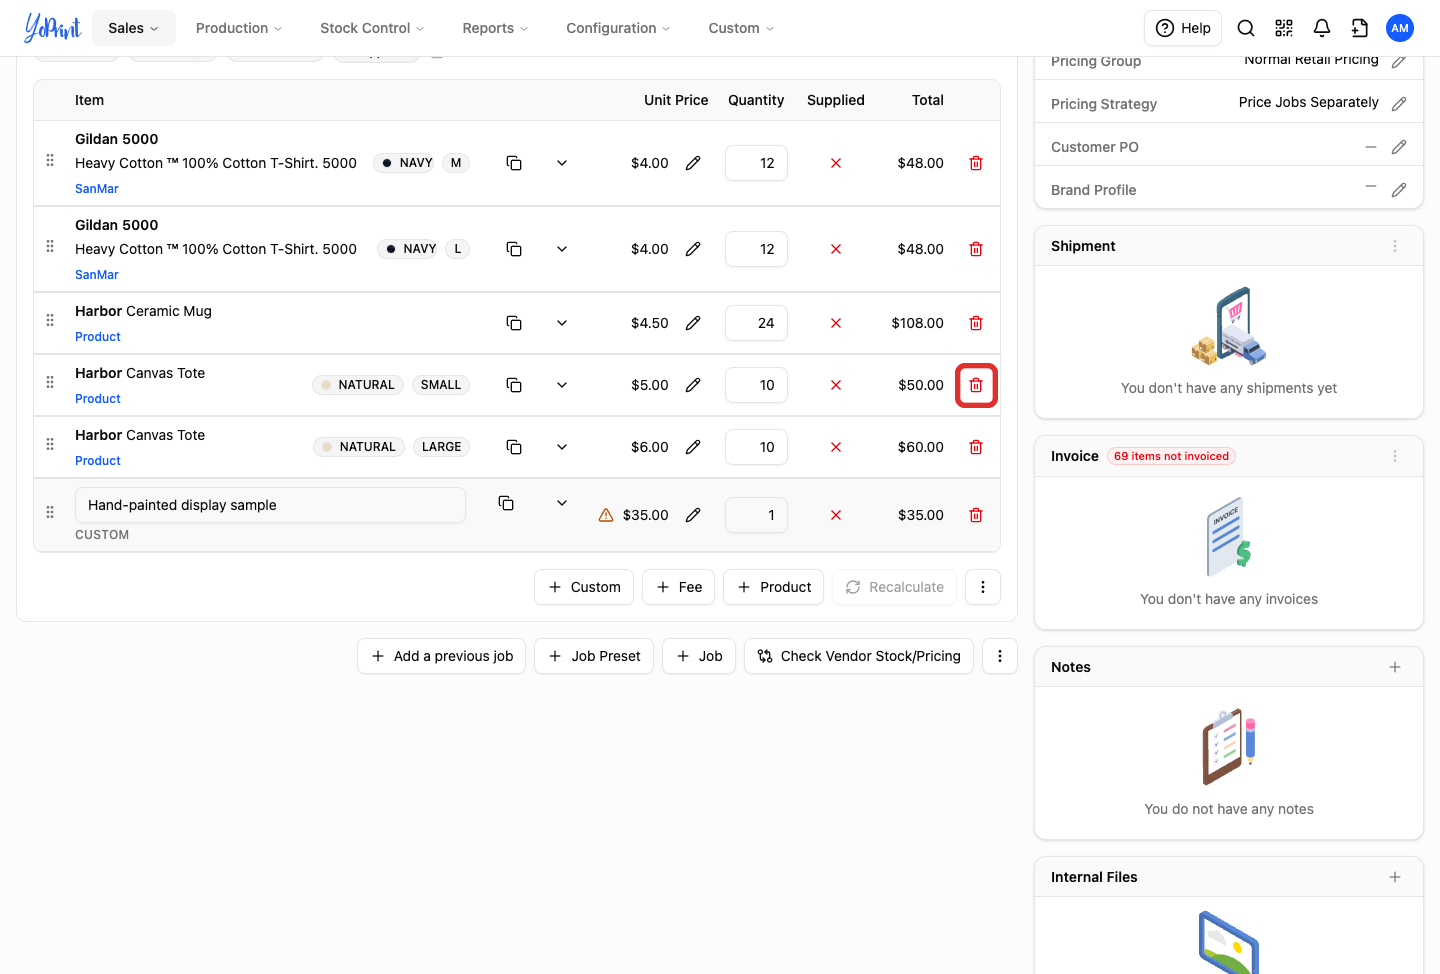Toggle supplied for Harbor Canvas Tote LARGE
This screenshot has height=974, width=1440.
(x=836, y=447)
